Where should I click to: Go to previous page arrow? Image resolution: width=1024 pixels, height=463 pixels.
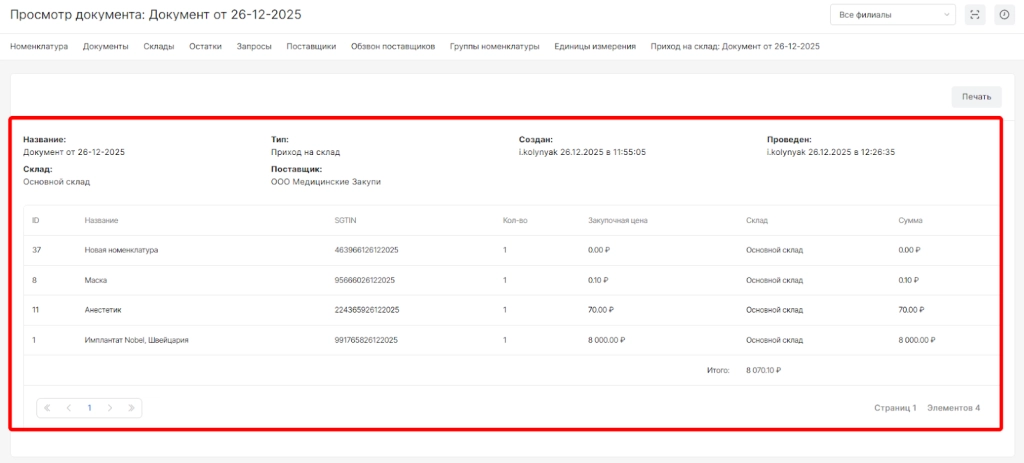coord(68,408)
